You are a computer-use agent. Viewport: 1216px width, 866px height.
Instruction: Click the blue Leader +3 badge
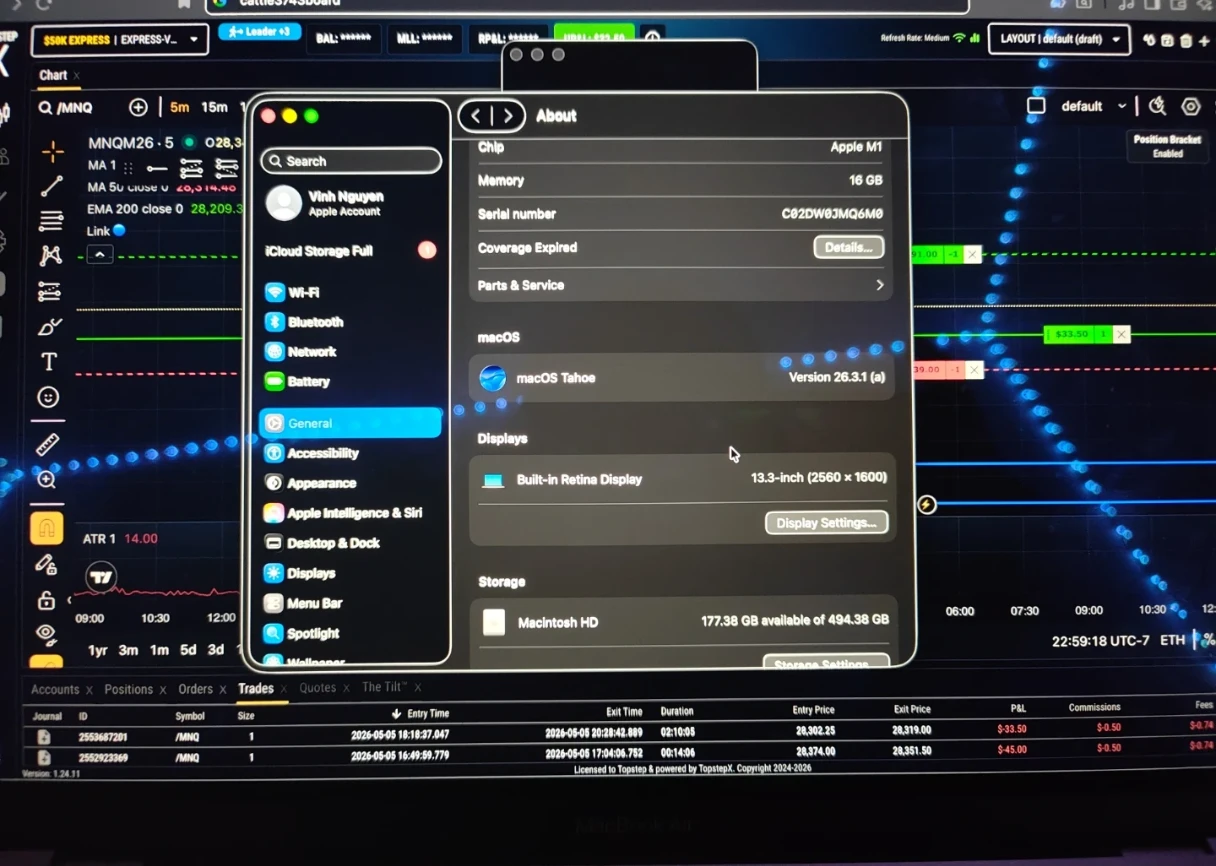259,32
